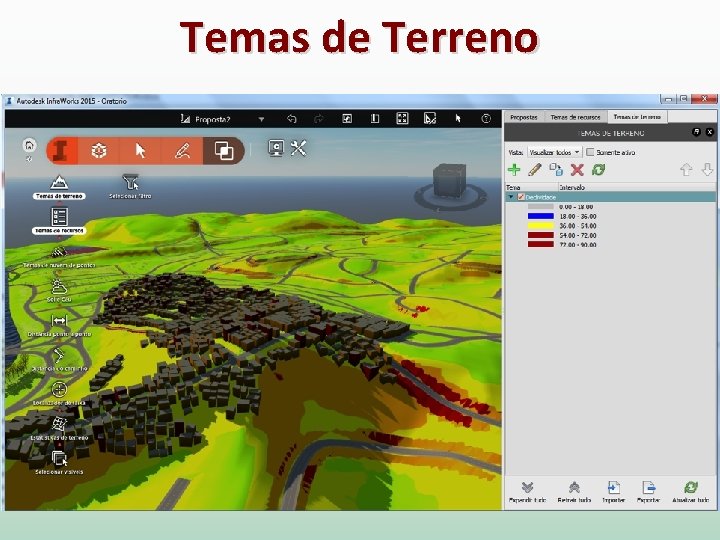Screen dimensions: 720x540
Task: Click yellow swatch for 36.00 - 54.00
Action: coord(540,225)
